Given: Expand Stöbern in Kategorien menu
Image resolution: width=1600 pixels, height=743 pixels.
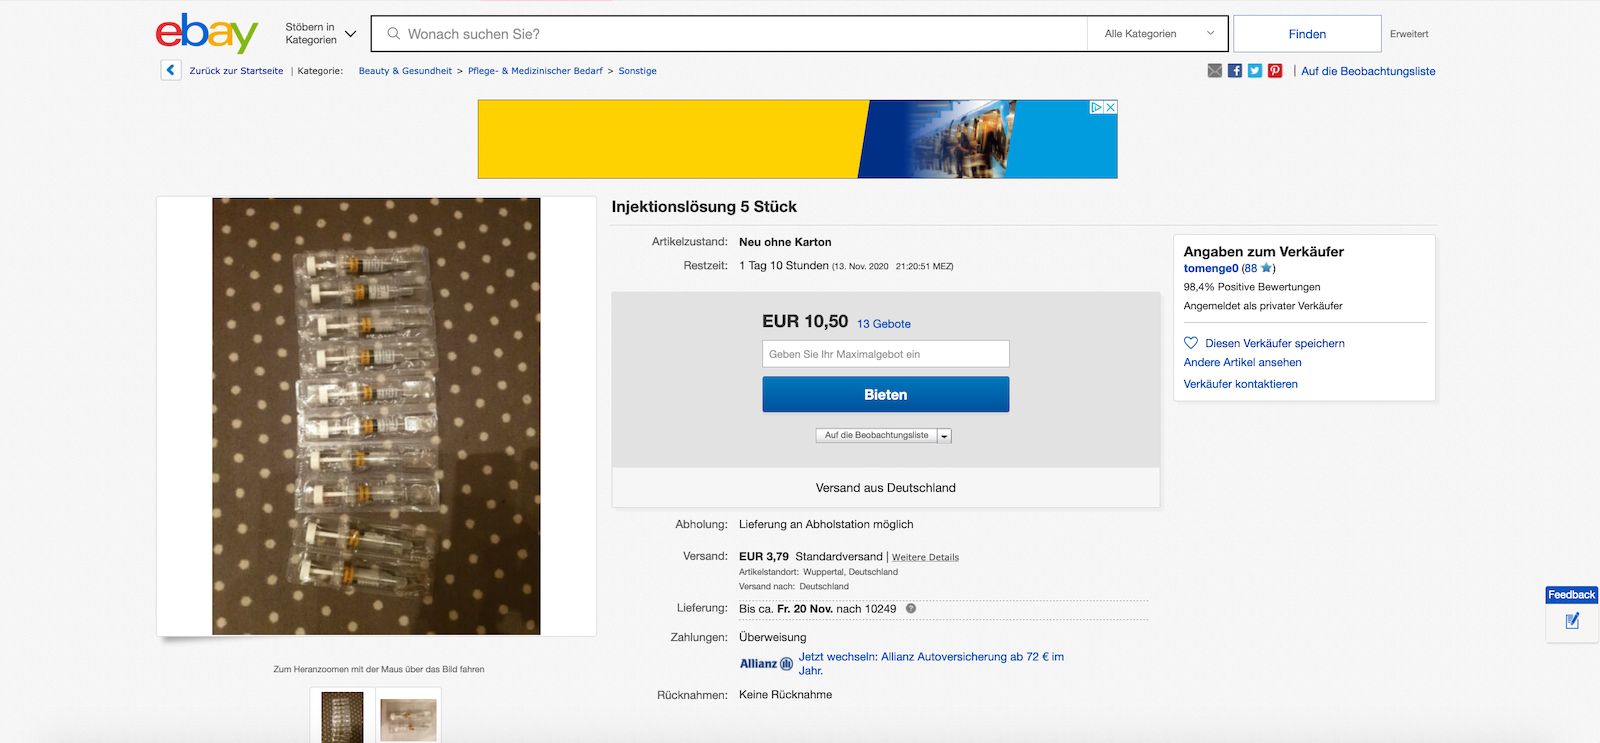Looking at the screenshot, I should [x=320, y=34].
